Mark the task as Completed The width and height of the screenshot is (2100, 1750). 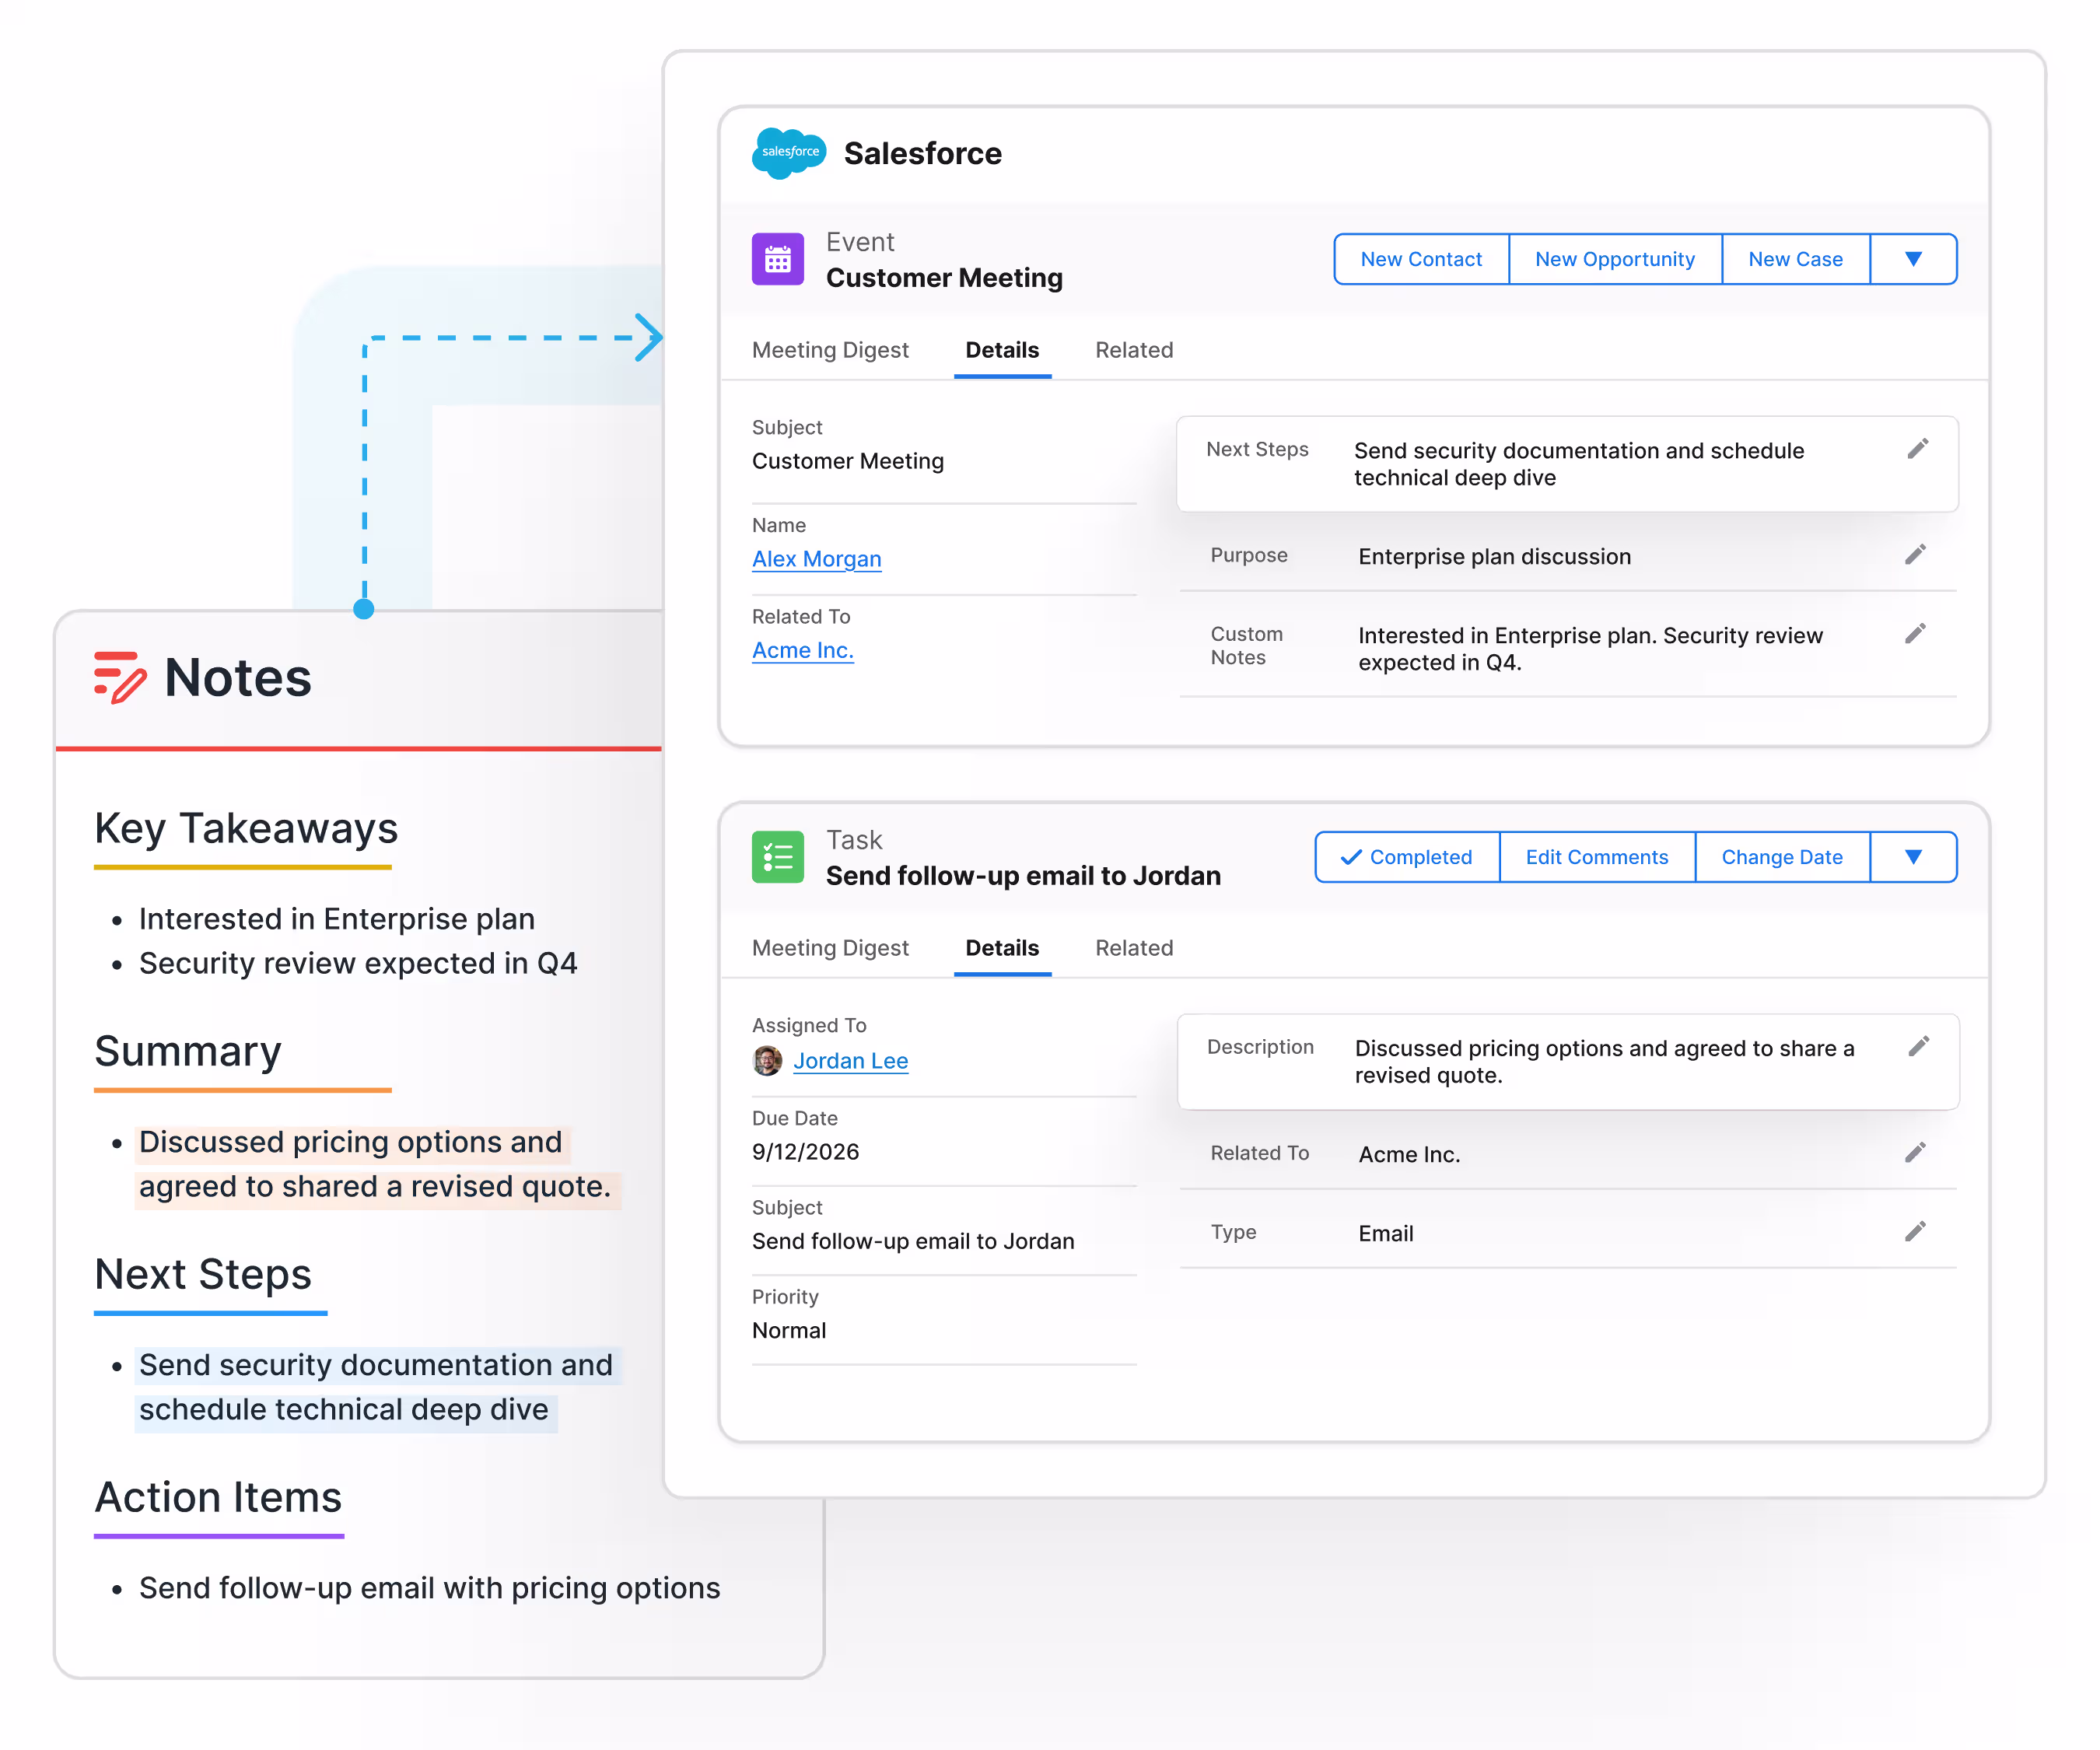(1407, 857)
